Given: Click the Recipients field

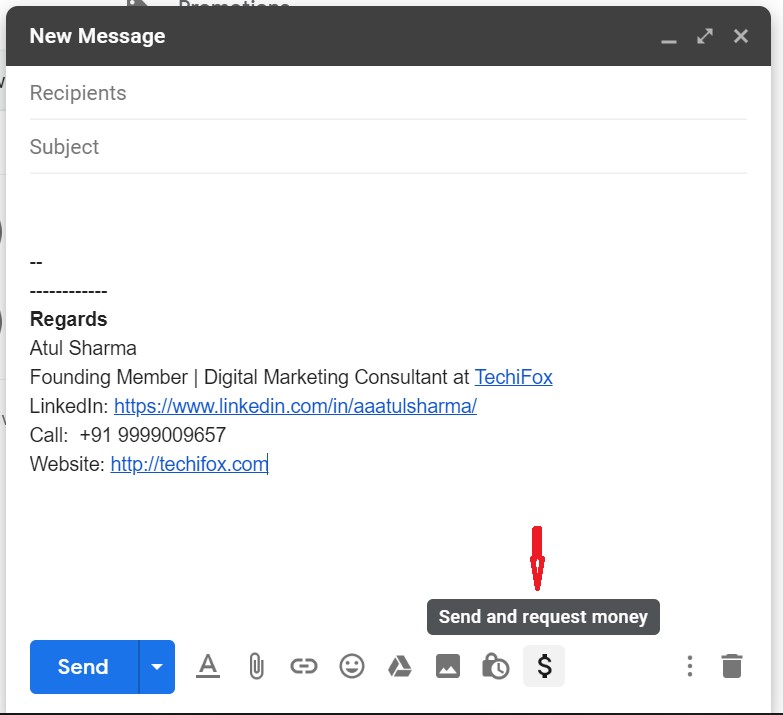Looking at the screenshot, I should pyautogui.click(x=388, y=93).
